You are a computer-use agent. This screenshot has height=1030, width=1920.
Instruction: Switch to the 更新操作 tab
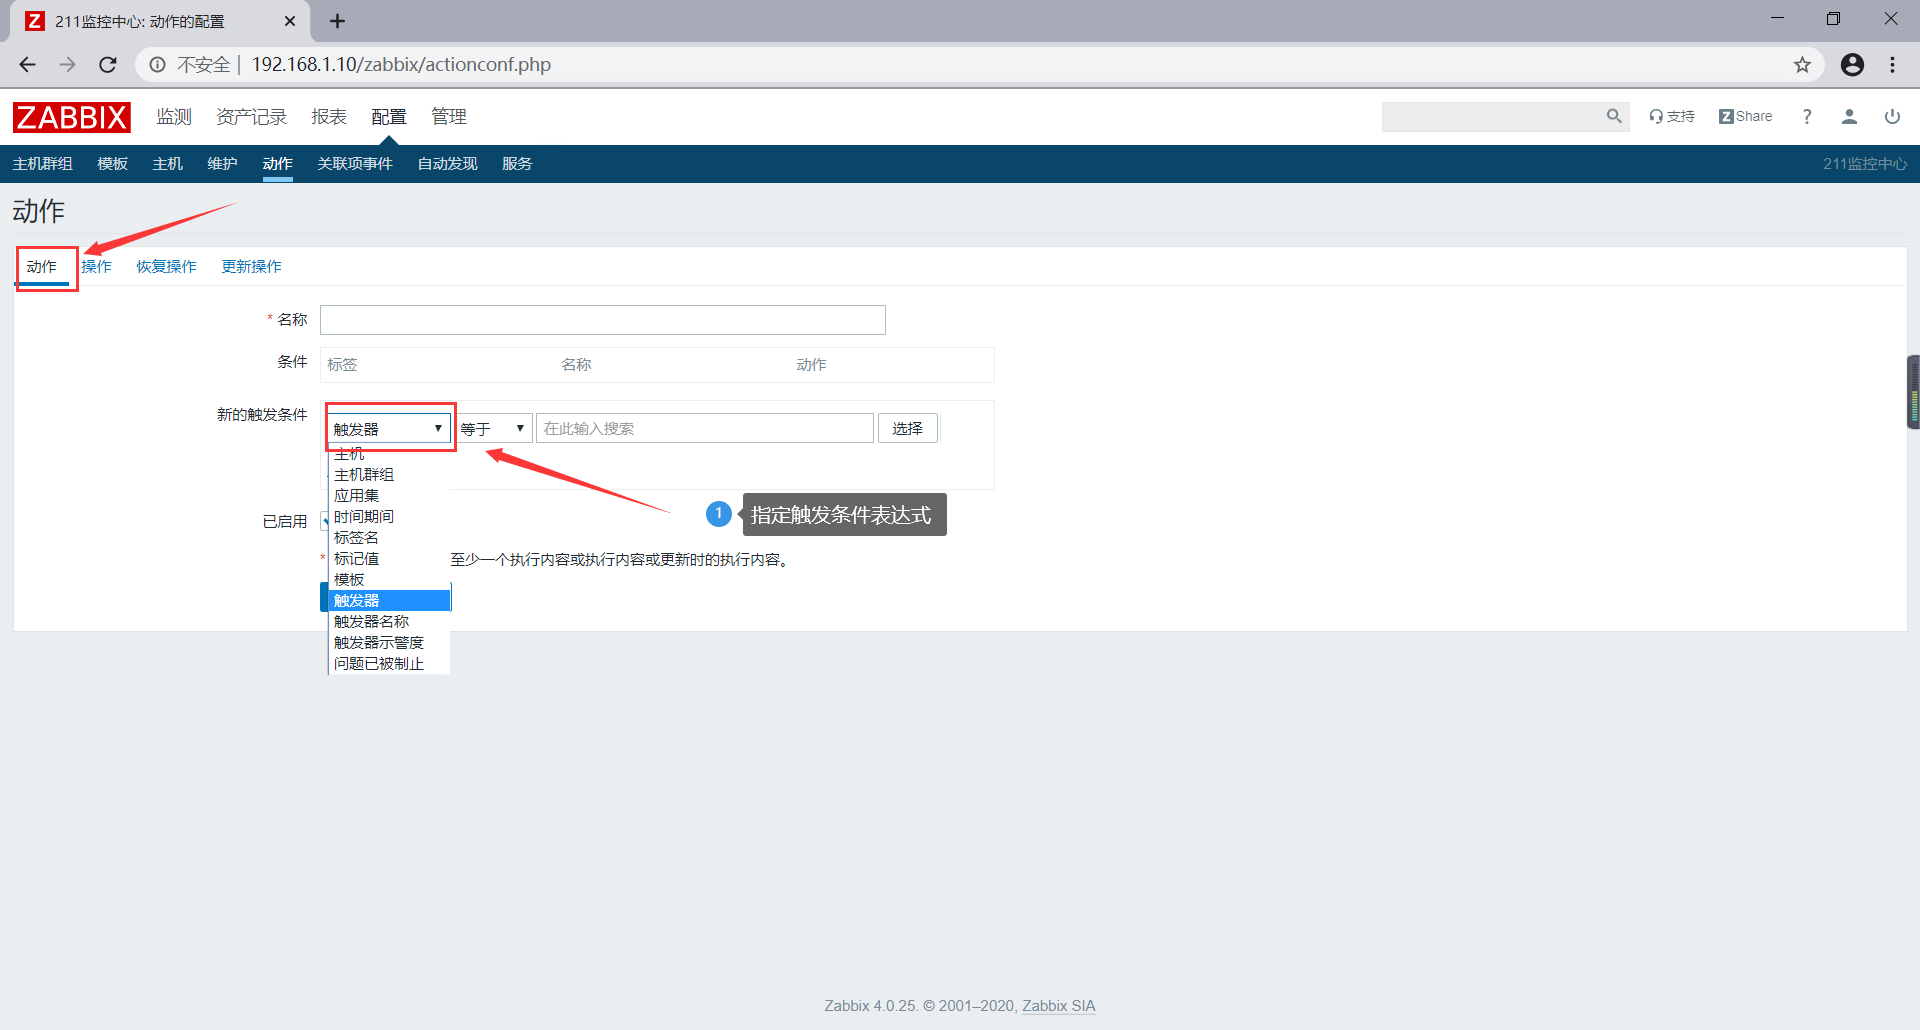pos(251,267)
